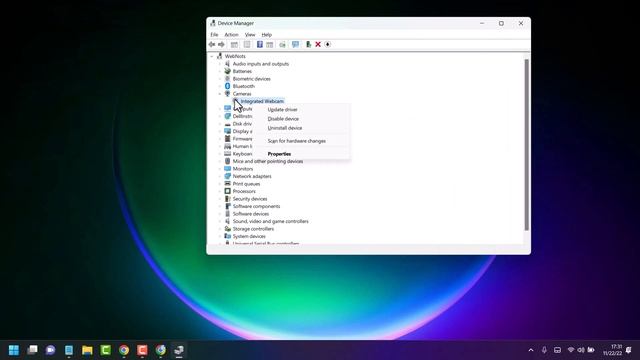Open the View menu

tap(250, 35)
